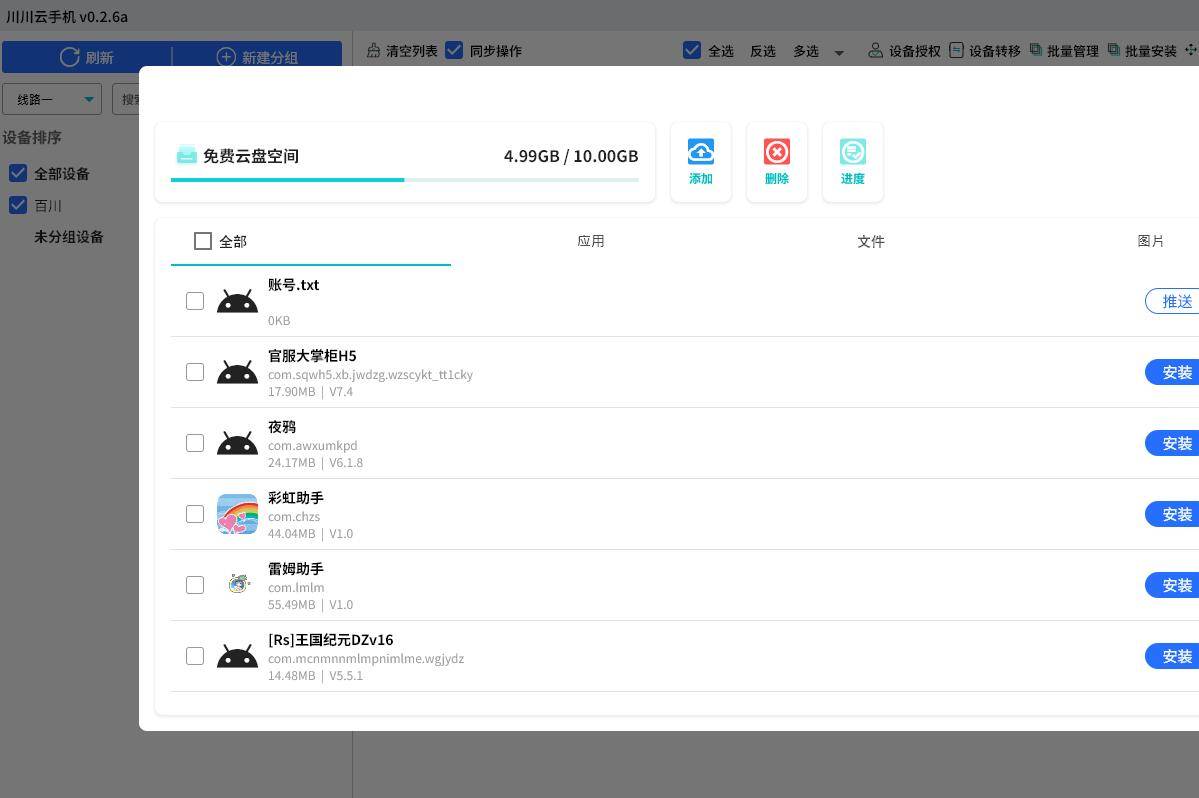This screenshot has width=1199, height=798.
Task: Click 反选 invert selection
Action: [x=762, y=51]
